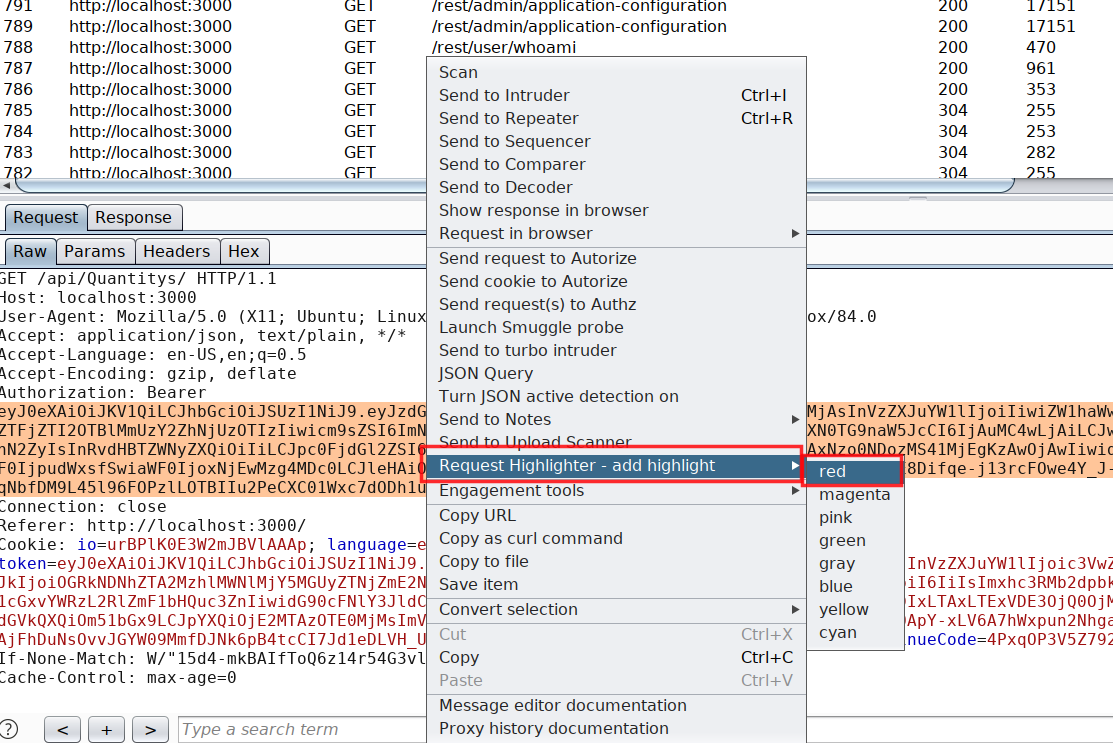Click Send cookie to Autorize

tap(616, 281)
